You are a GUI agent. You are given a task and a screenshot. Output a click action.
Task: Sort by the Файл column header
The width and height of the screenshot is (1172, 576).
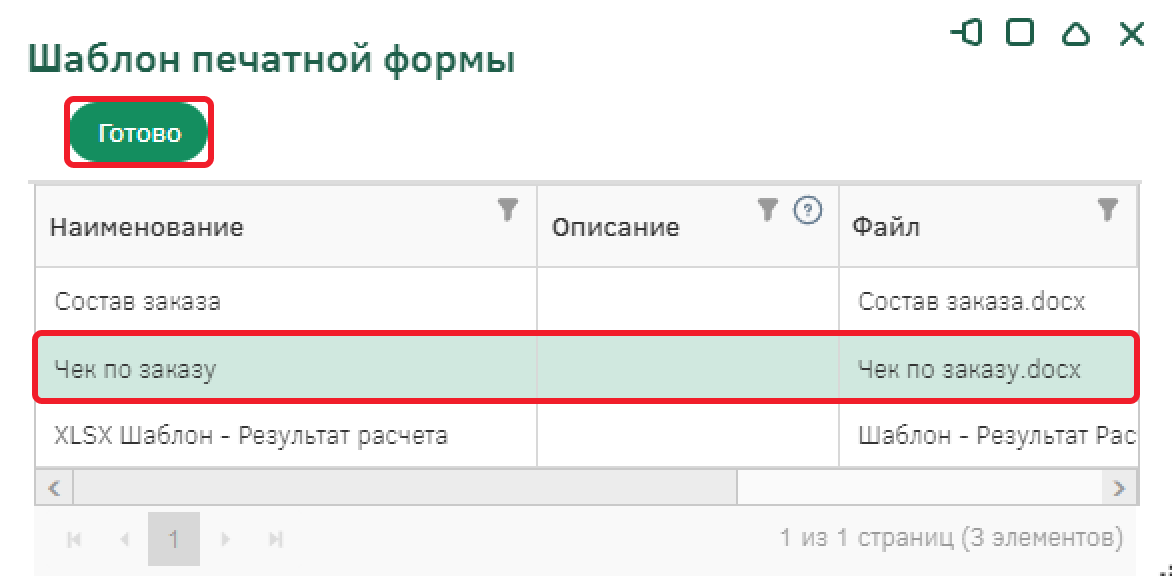(x=887, y=227)
